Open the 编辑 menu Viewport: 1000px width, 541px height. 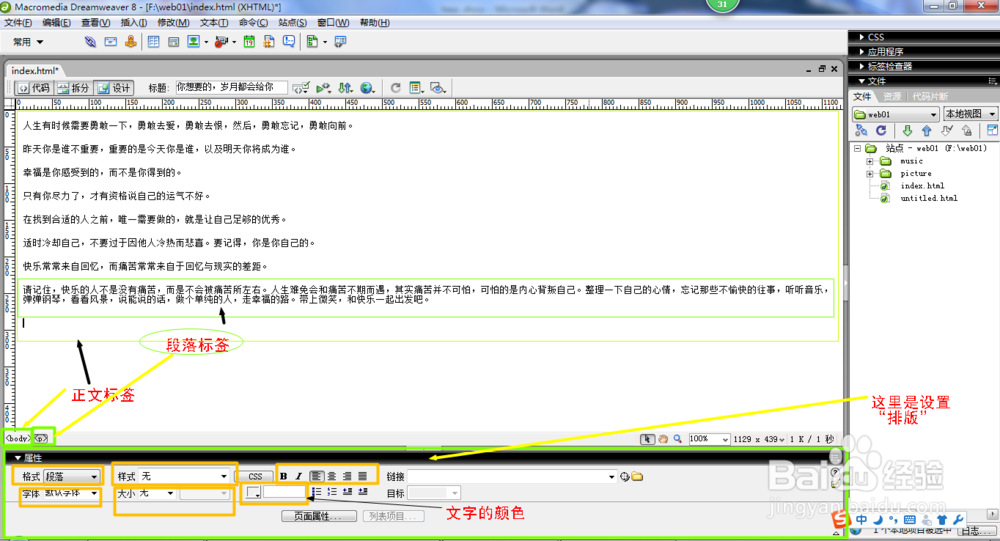(x=56, y=22)
